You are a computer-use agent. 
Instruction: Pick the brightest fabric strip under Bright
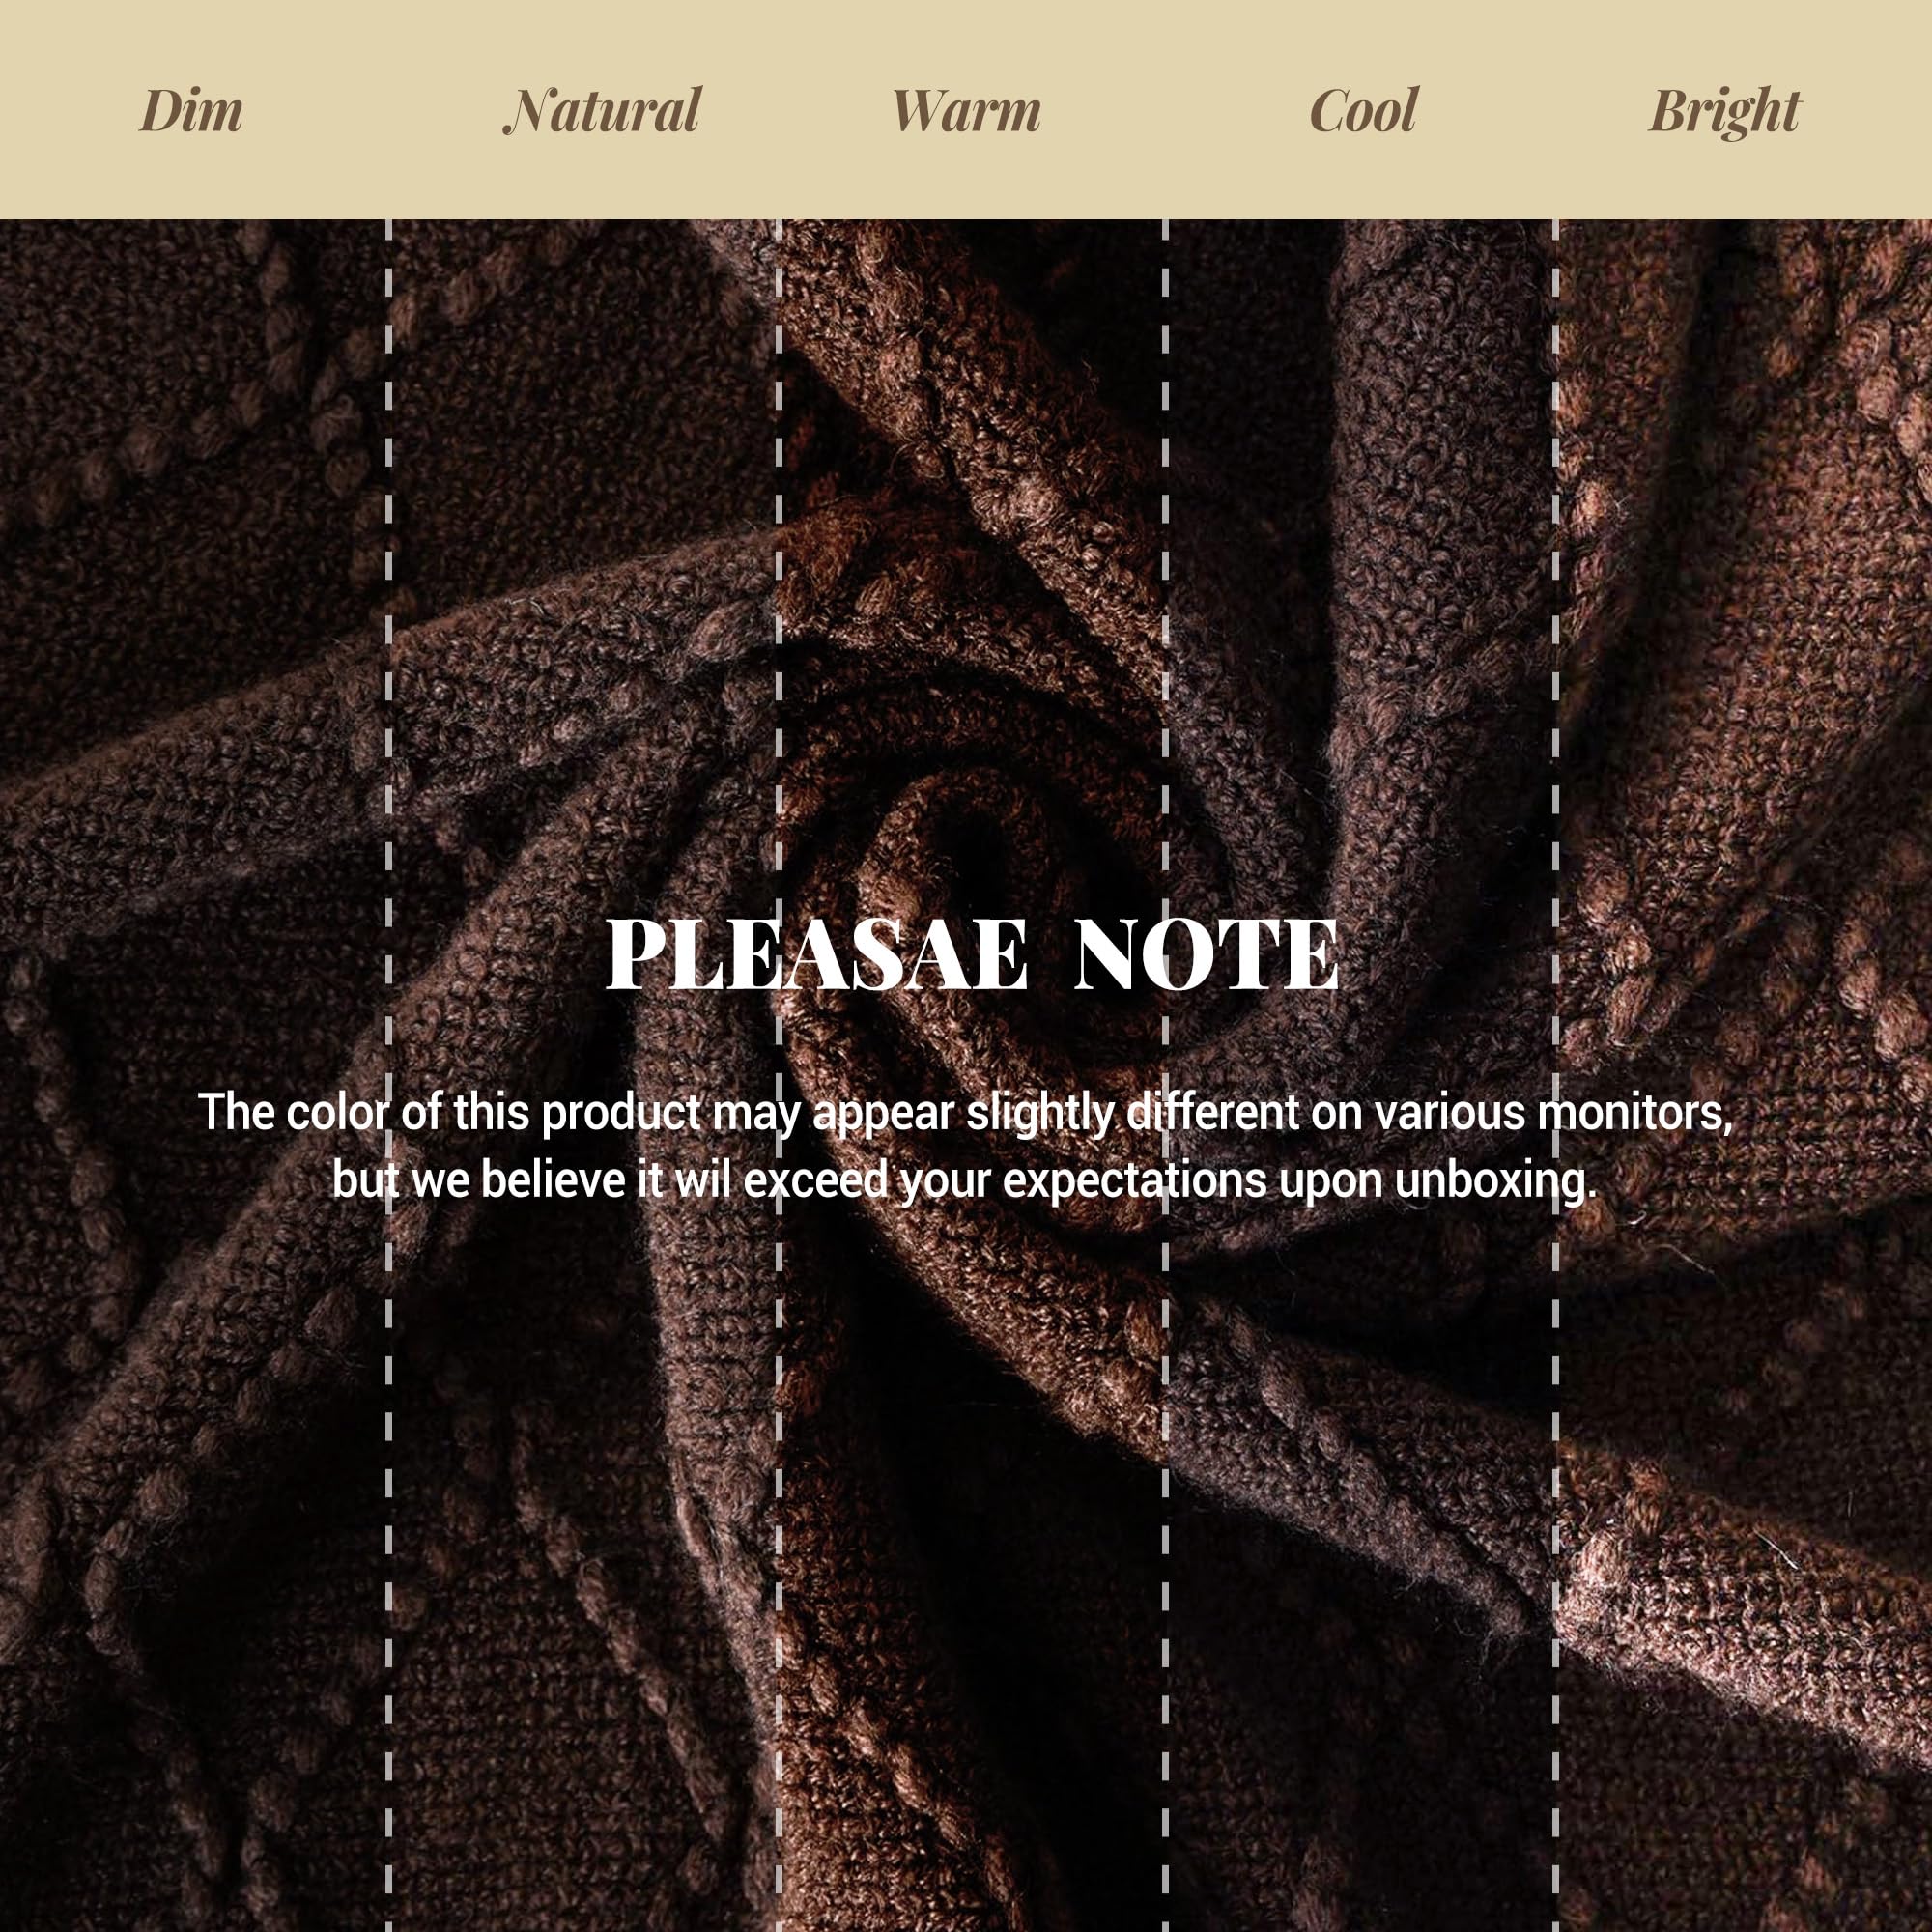tap(1744, 1075)
